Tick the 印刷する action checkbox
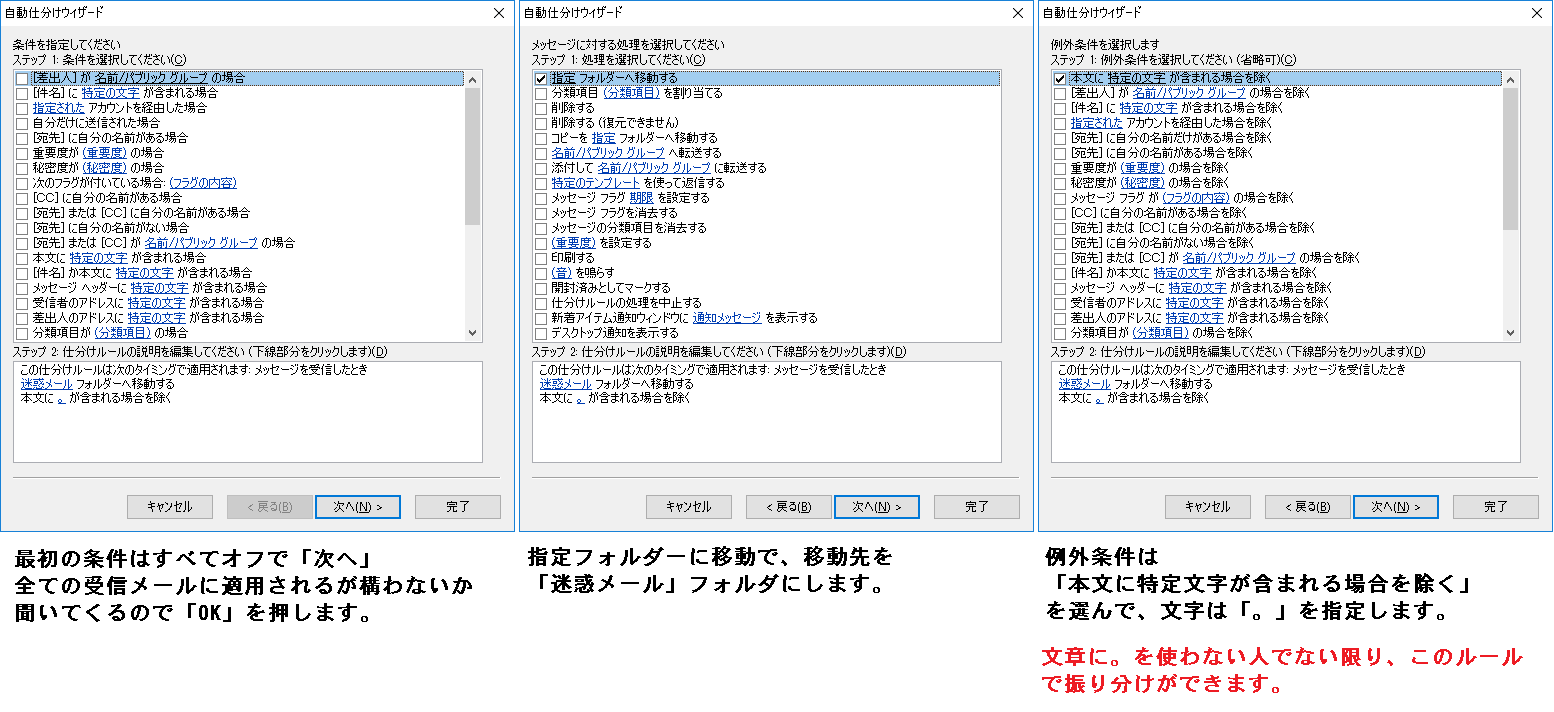 coord(541,258)
